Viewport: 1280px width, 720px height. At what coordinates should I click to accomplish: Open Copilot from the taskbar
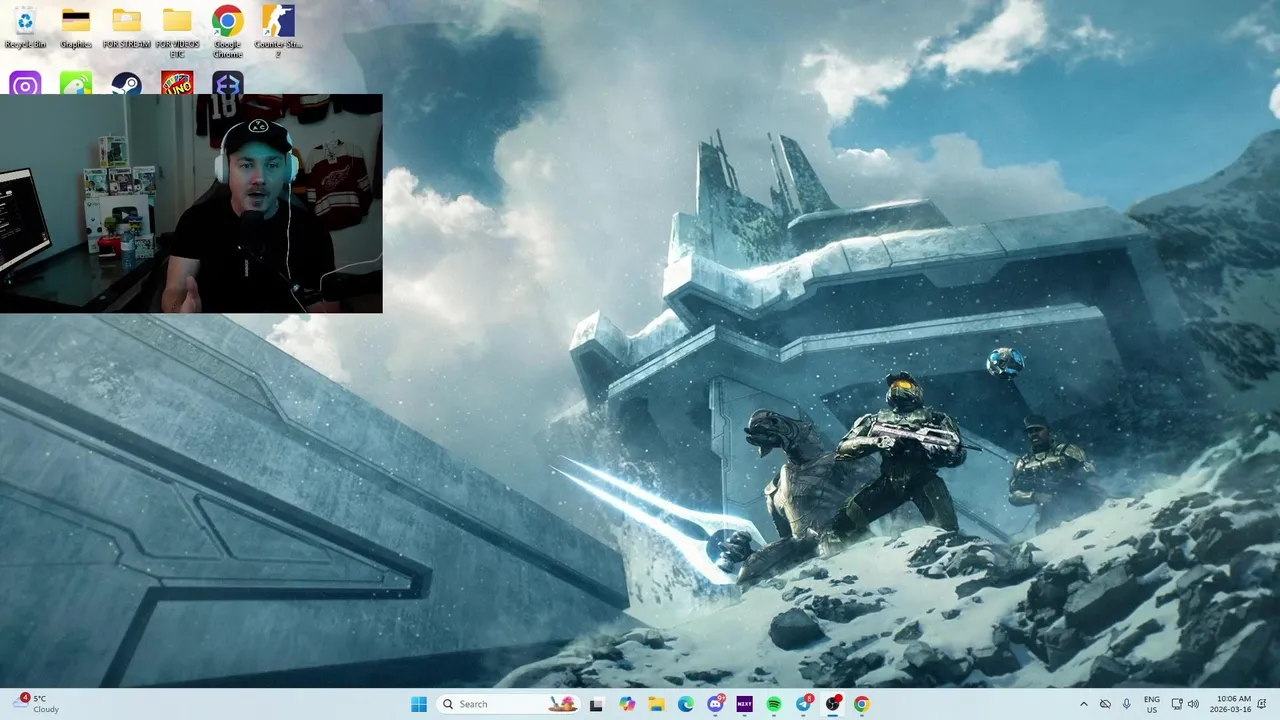[627, 704]
